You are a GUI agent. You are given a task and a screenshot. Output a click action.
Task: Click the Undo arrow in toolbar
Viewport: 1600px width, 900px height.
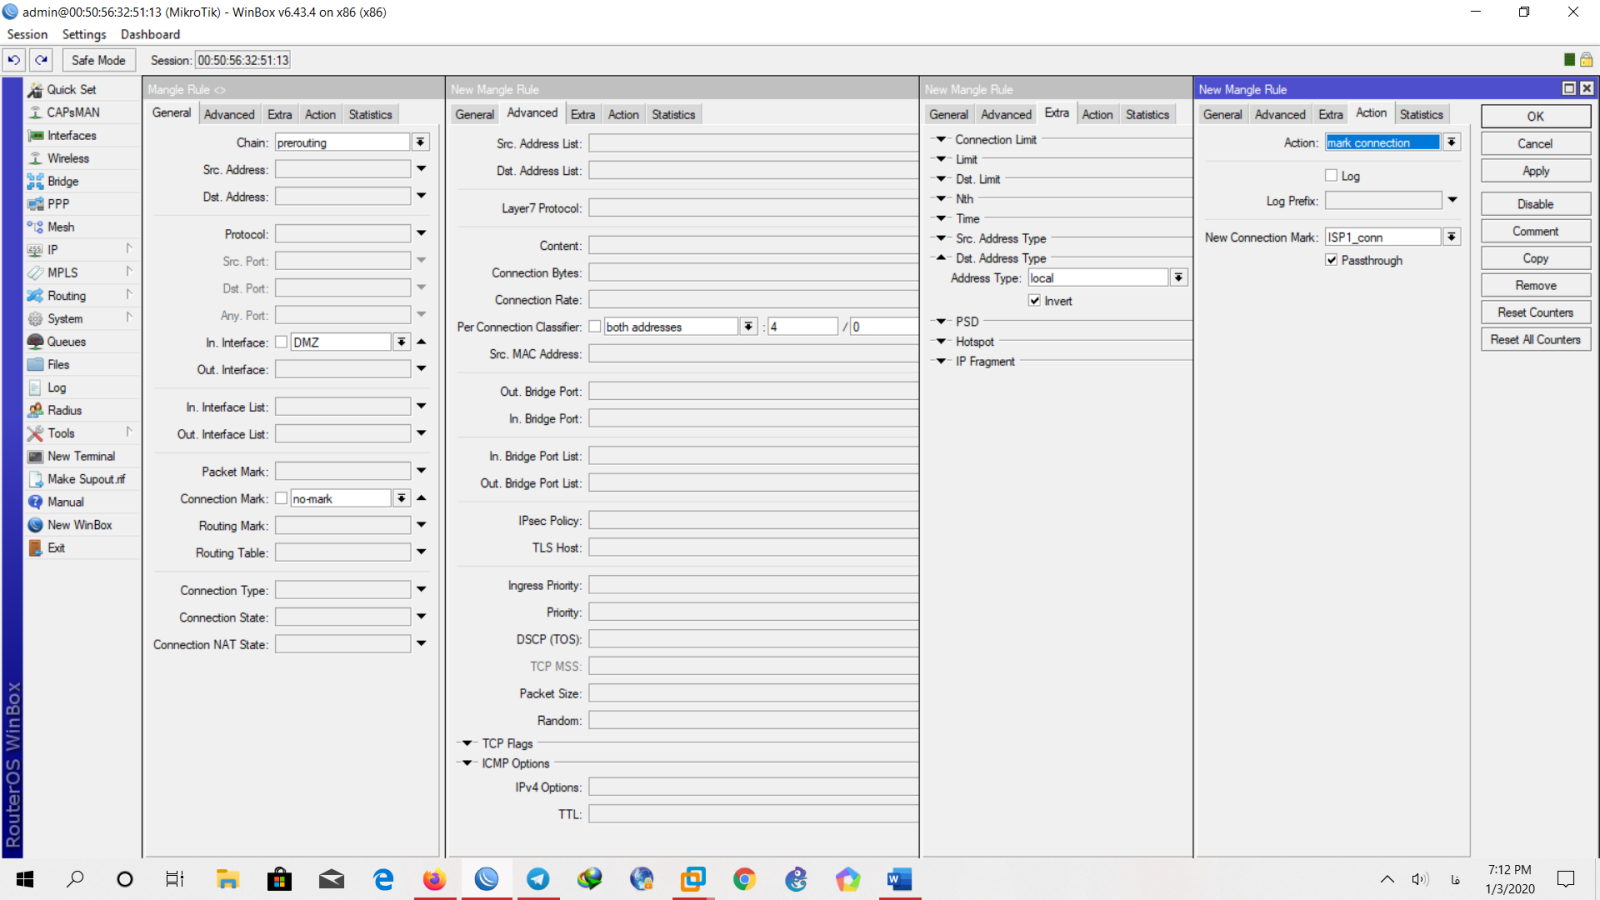tap(14, 60)
